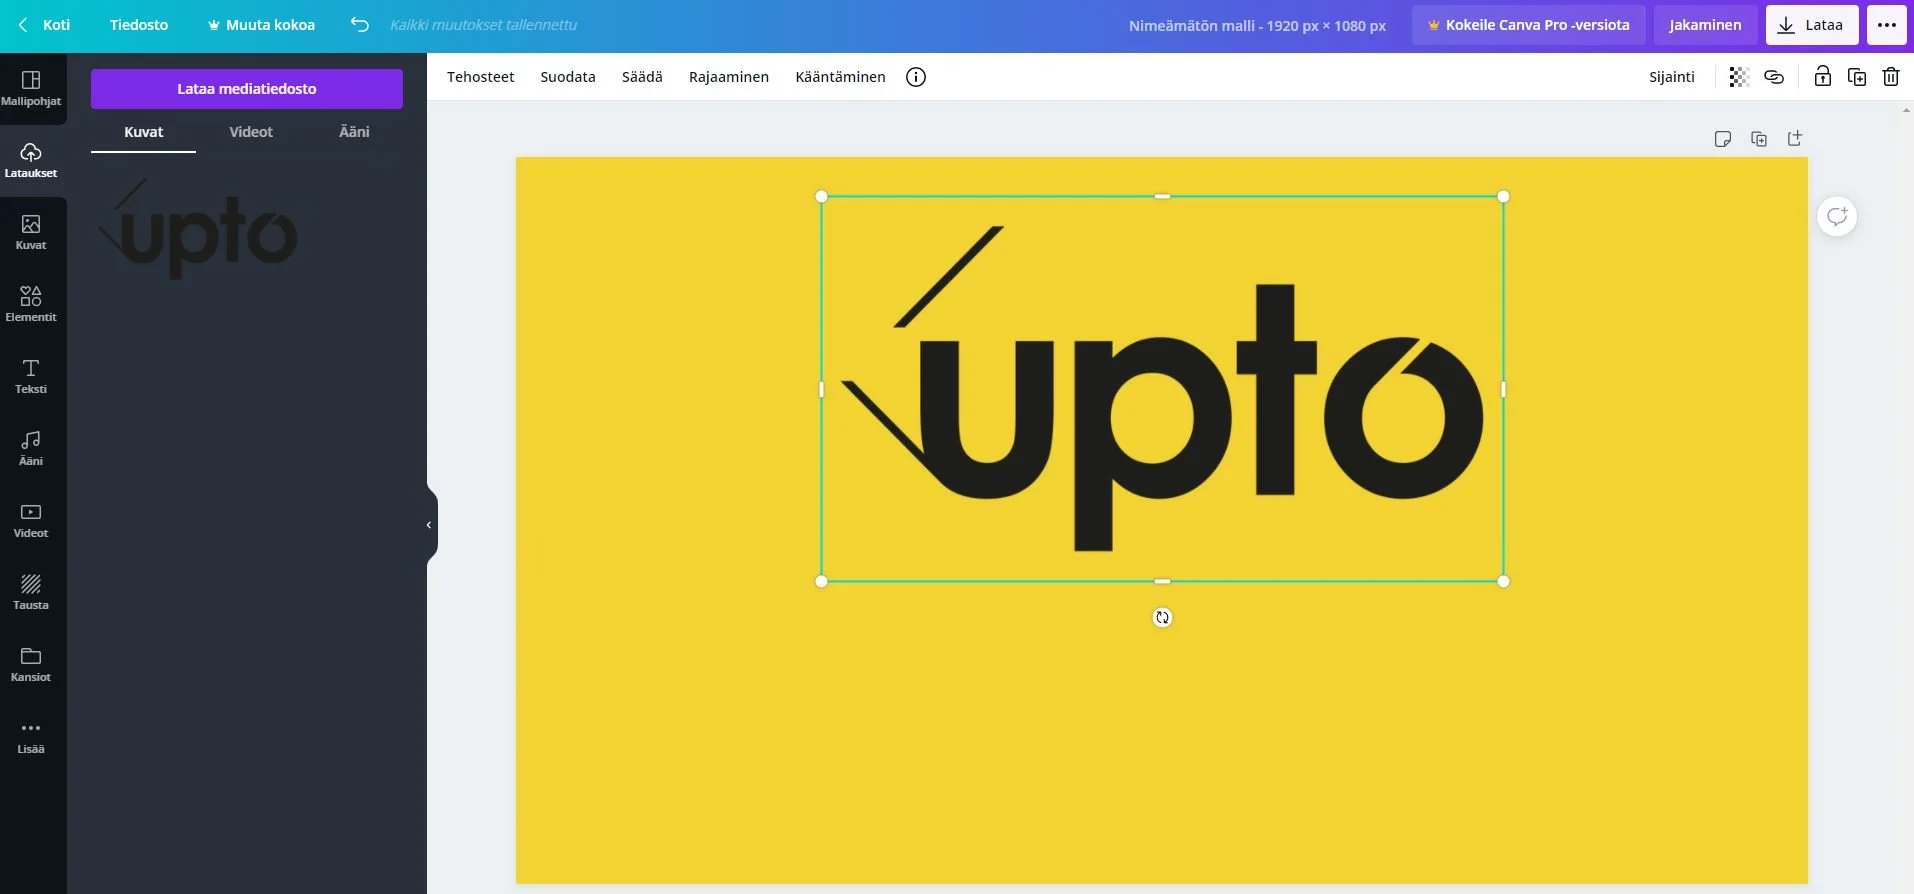This screenshot has width=1914, height=894.
Task: Open the Elementit elements panel
Action: coord(31,304)
